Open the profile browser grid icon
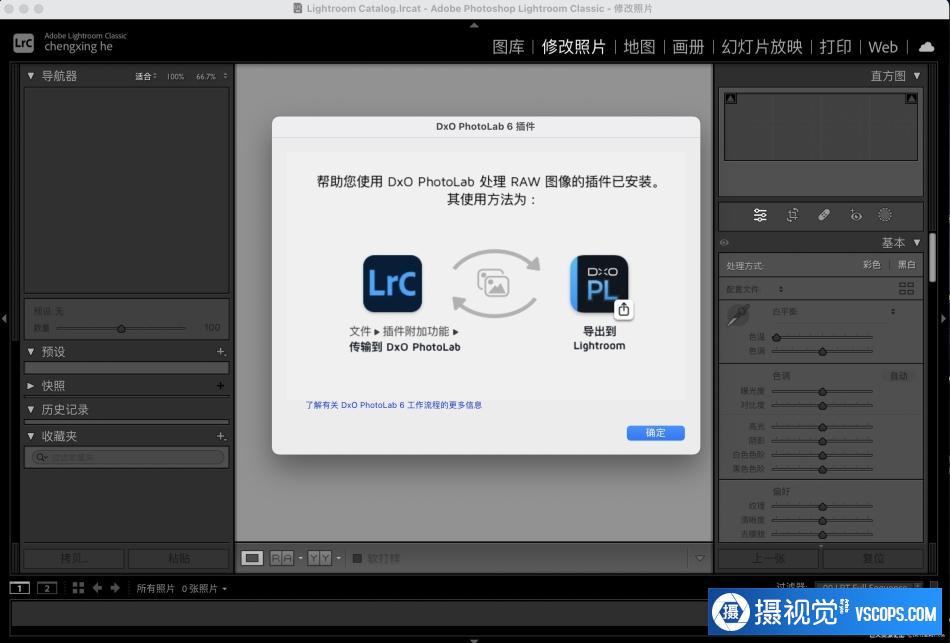Viewport: 950px width, 643px height. pos(906,288)
